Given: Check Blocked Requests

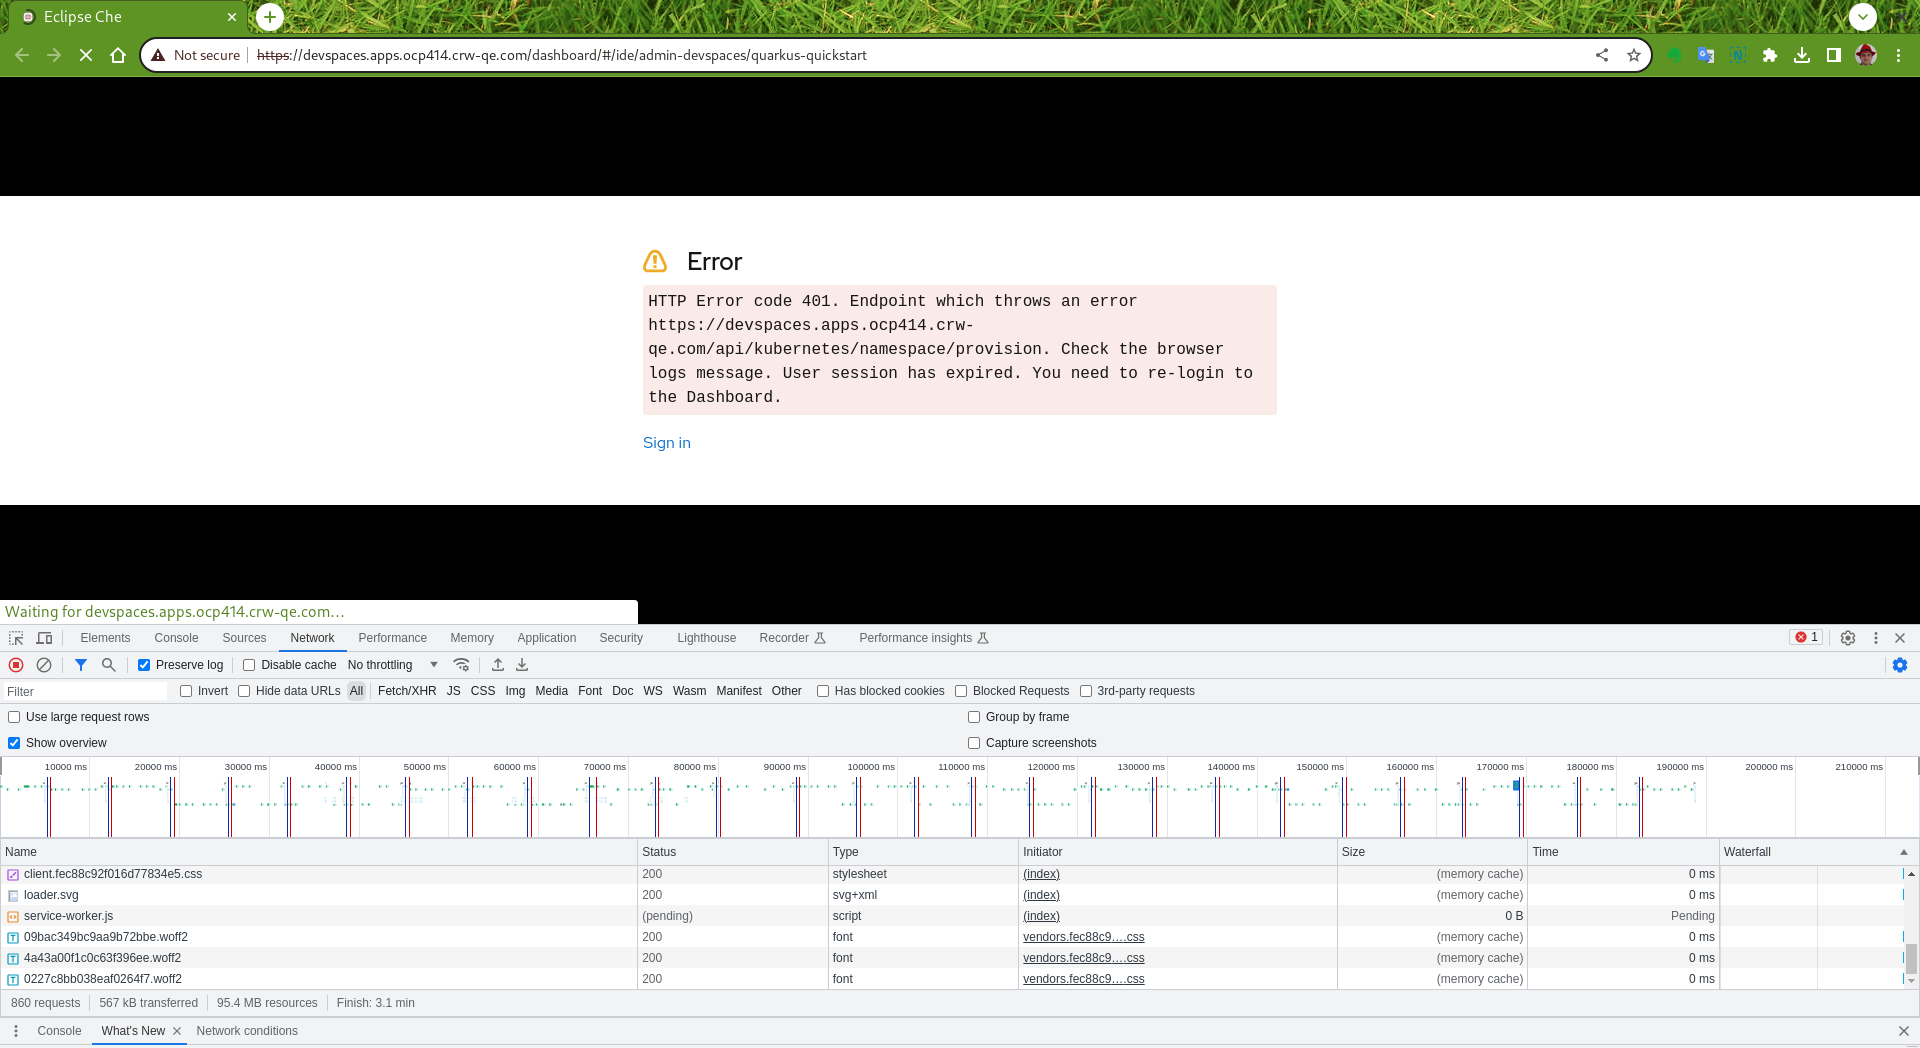Looking at the screenshot, I should [961, 691].
